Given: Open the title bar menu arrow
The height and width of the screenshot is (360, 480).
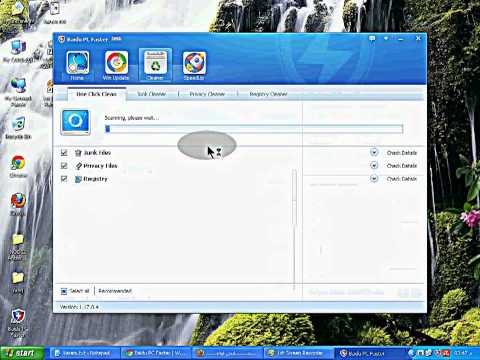Looking at the screenshot, I should tap(386, 39).
